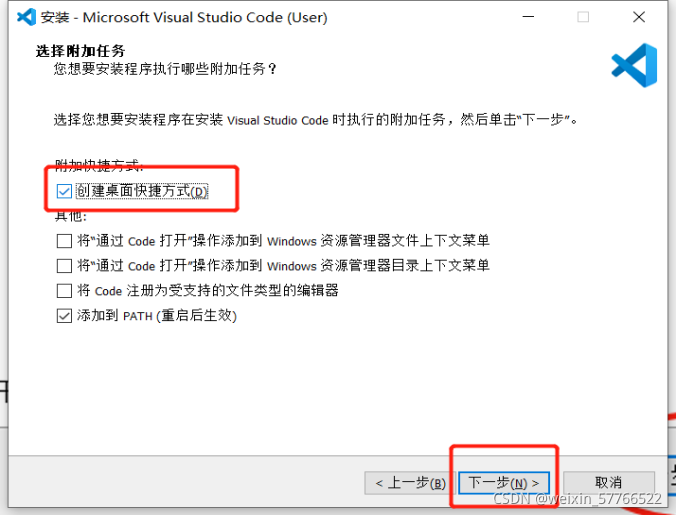Screen dimensions: 677x516
Task: Click the VS Code icon in title bar
Action: coord(26,17)
